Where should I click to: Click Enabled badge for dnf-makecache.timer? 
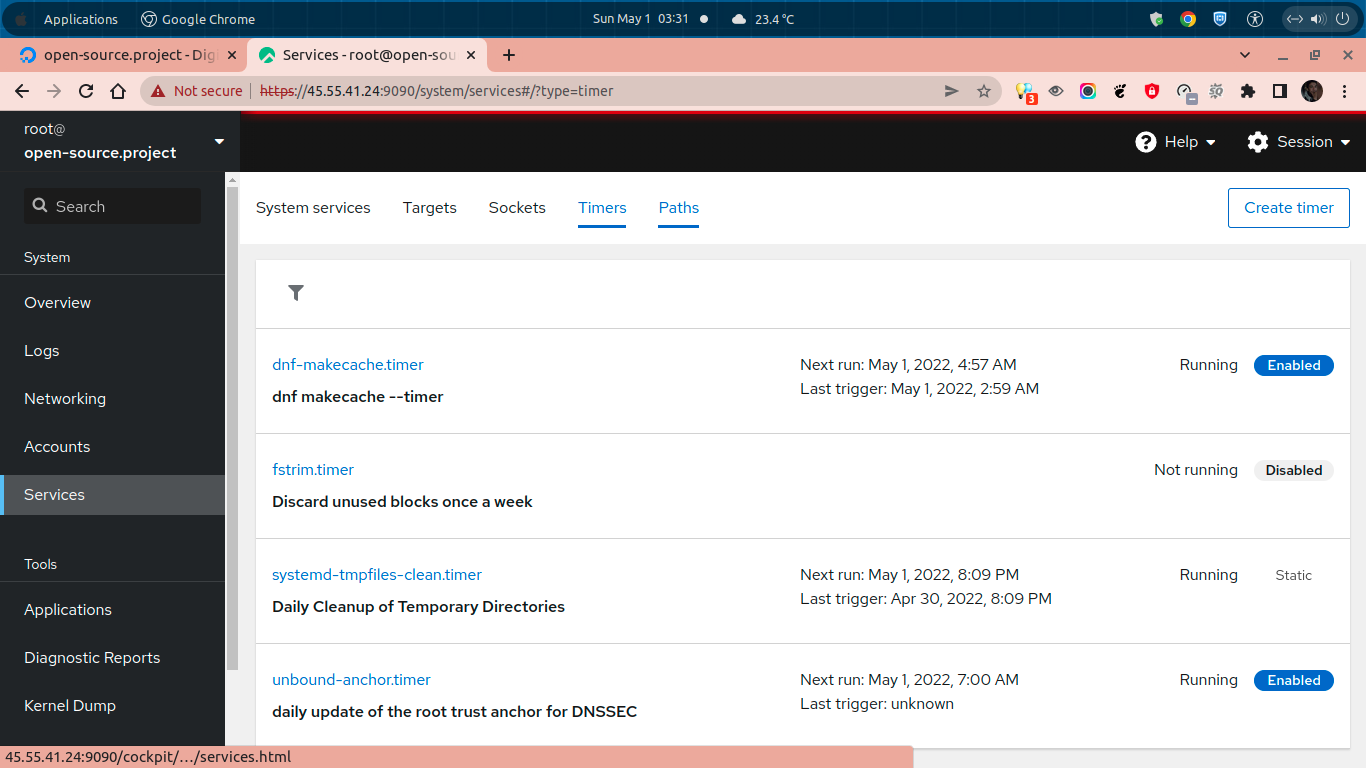coord(1294,365)
